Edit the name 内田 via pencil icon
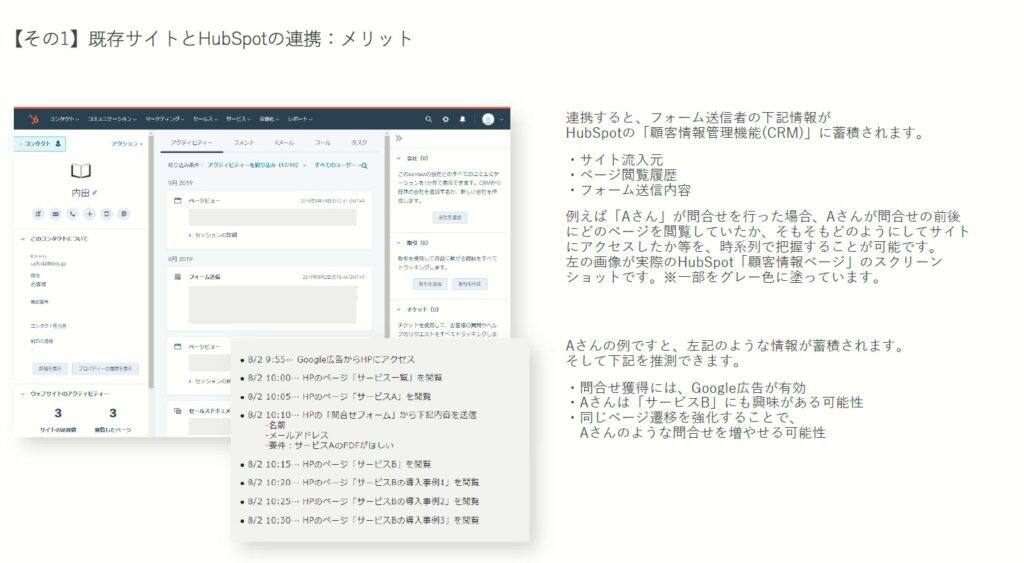This screenshot has height=563, width=1024. tap(95, 193)
